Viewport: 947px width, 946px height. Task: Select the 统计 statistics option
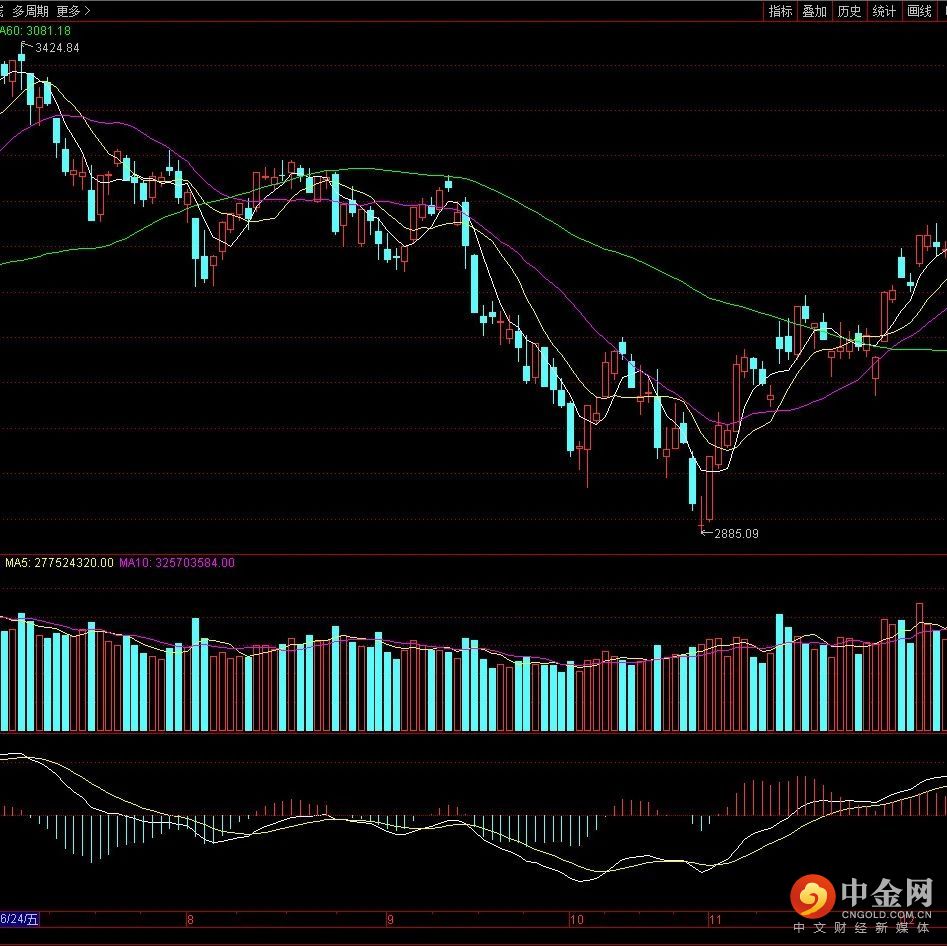[884, 11]
